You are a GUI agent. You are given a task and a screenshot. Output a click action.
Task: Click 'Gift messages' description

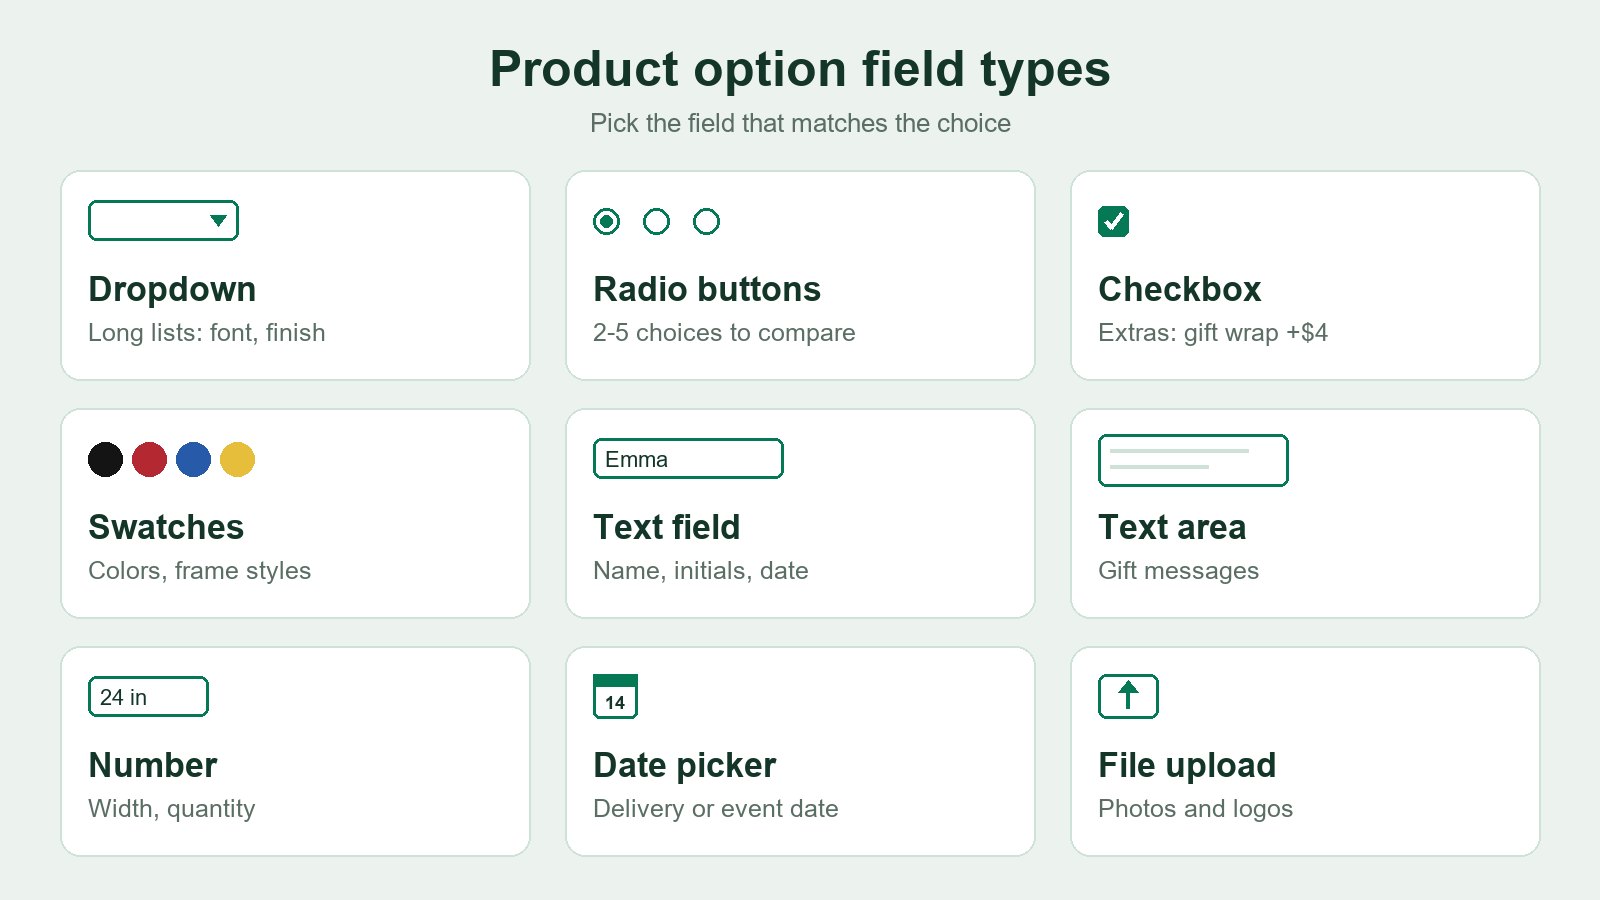click(x=1179, y=571)
